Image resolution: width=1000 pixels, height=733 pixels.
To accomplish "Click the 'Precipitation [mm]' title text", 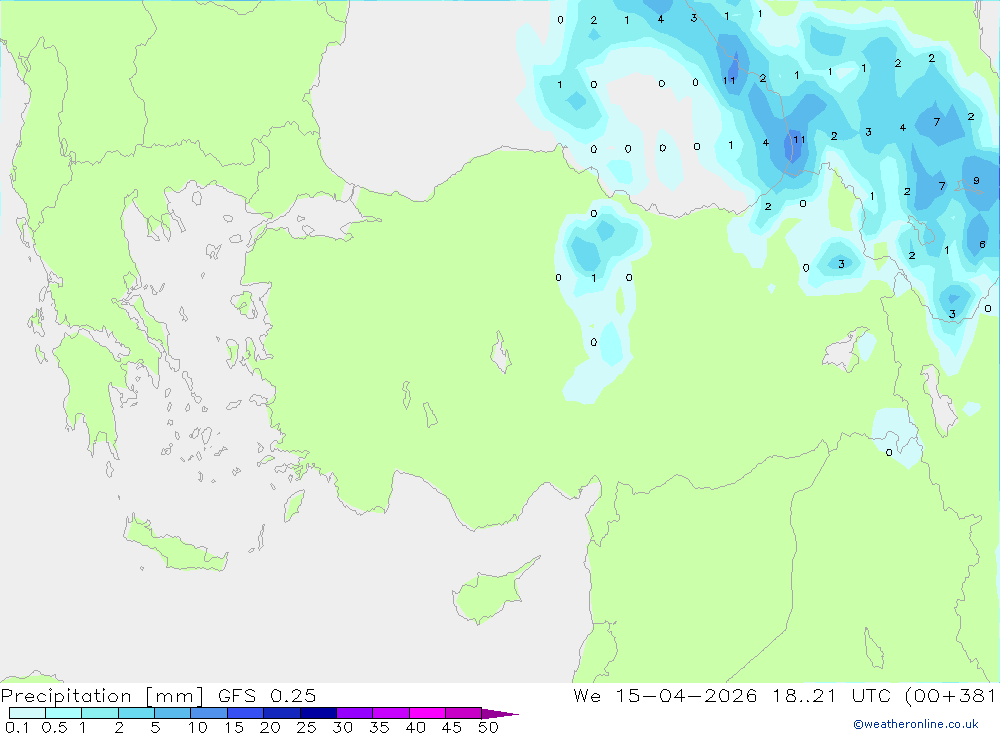I will 102,696.
